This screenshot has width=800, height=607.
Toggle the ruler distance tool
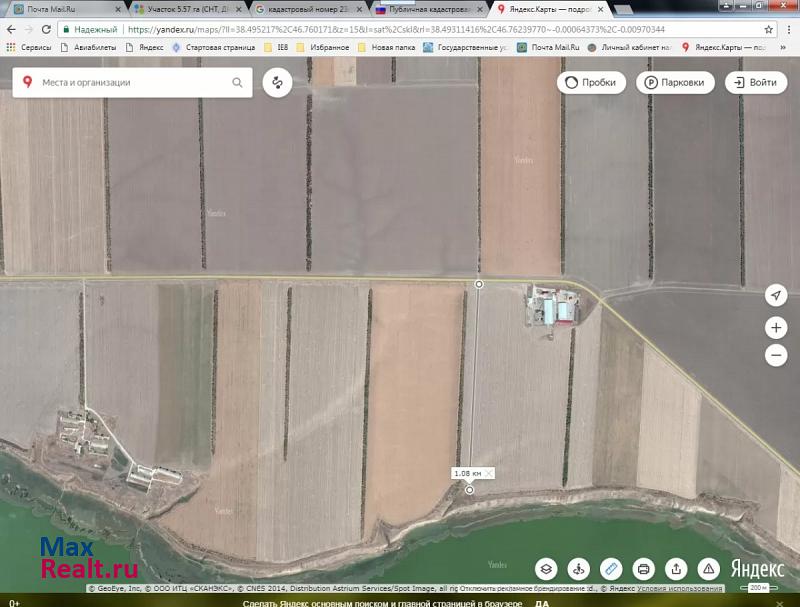click(x=611, y=569)
